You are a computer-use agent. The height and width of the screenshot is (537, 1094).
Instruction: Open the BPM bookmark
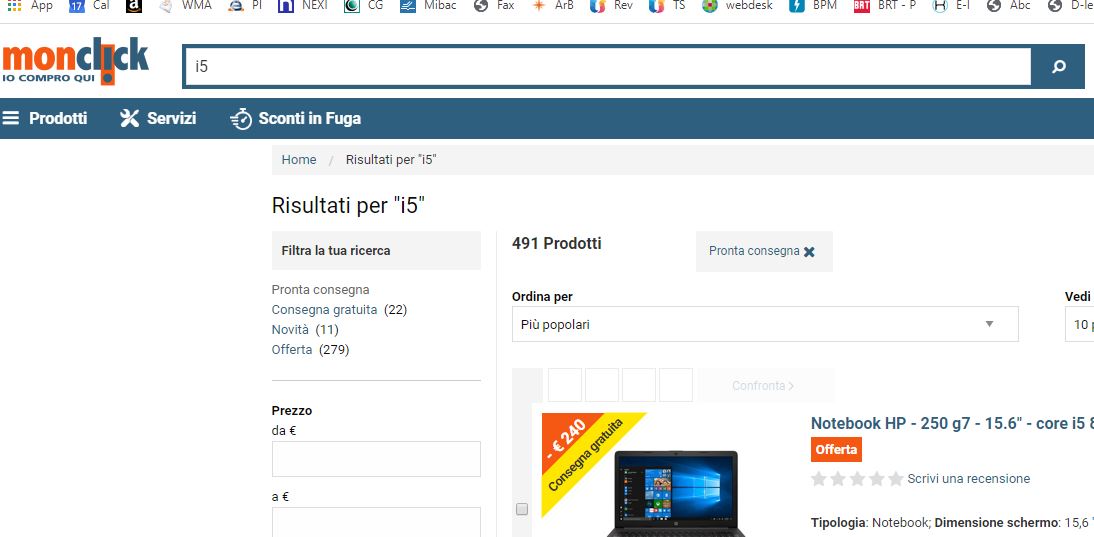point(813,6)
